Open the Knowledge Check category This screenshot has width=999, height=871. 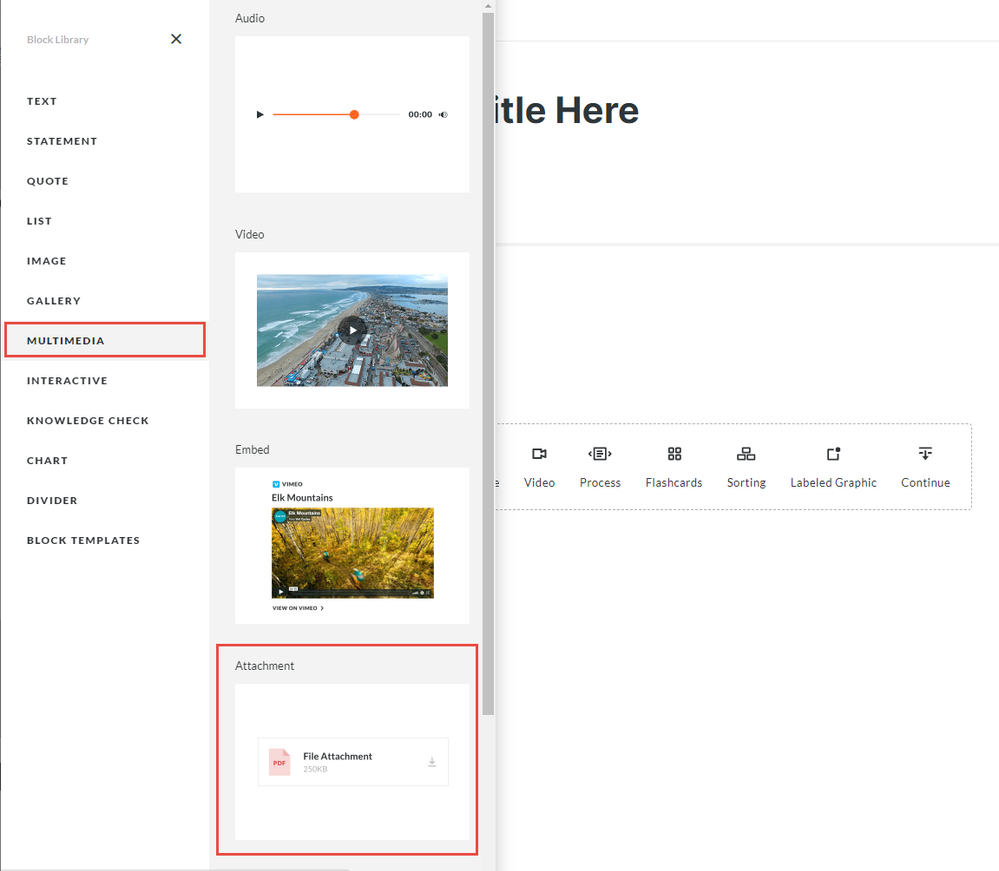tap(88, 421)
